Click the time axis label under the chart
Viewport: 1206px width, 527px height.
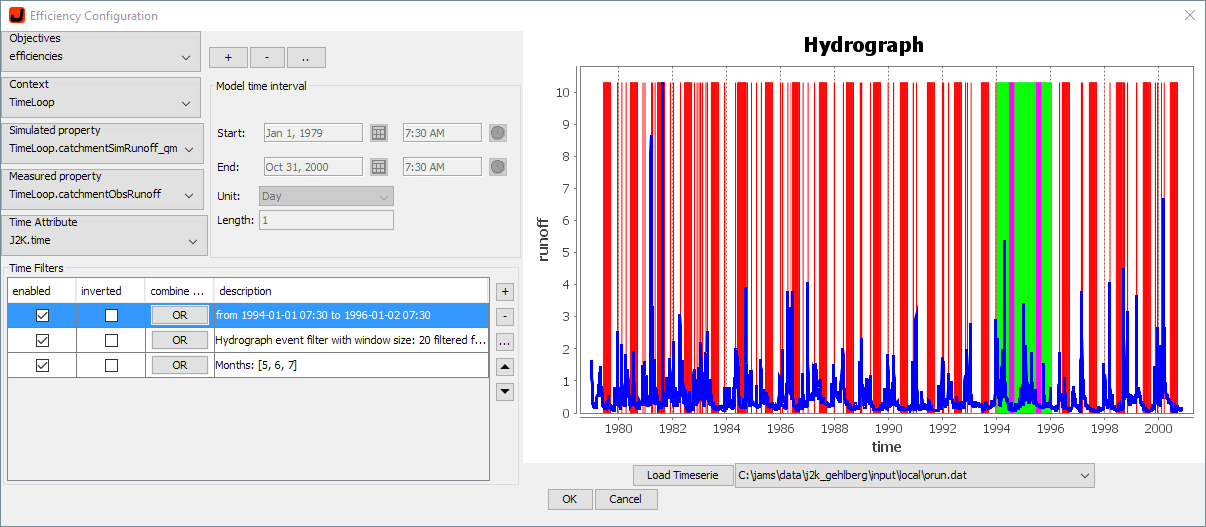click(887, 446)
